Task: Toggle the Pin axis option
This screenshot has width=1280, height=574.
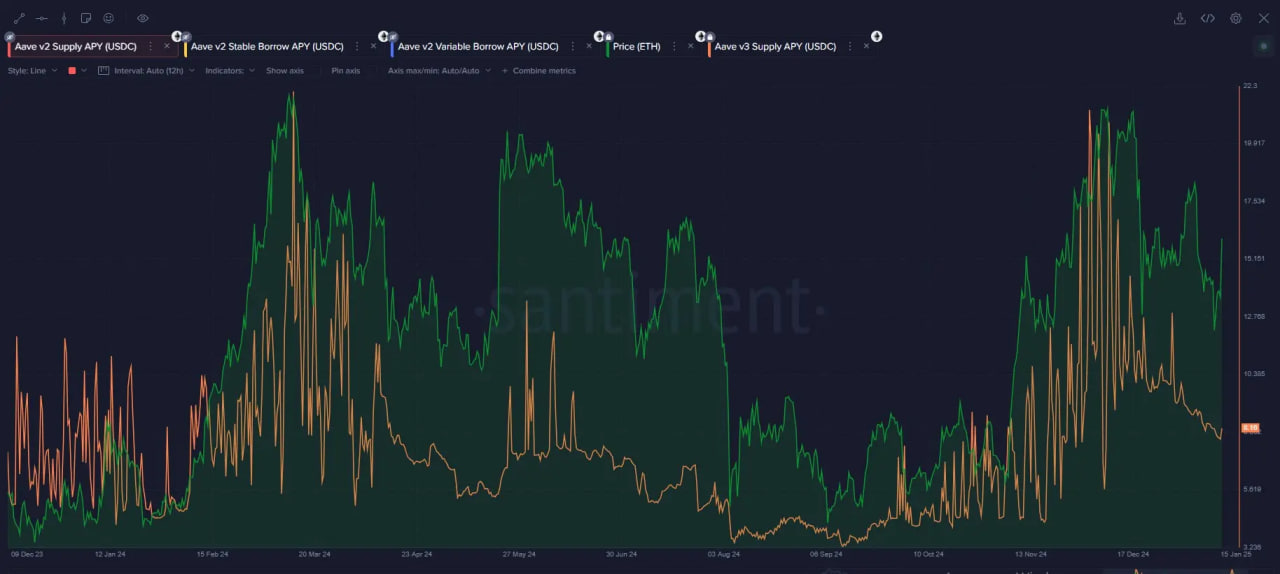Action: pos(345,71)
